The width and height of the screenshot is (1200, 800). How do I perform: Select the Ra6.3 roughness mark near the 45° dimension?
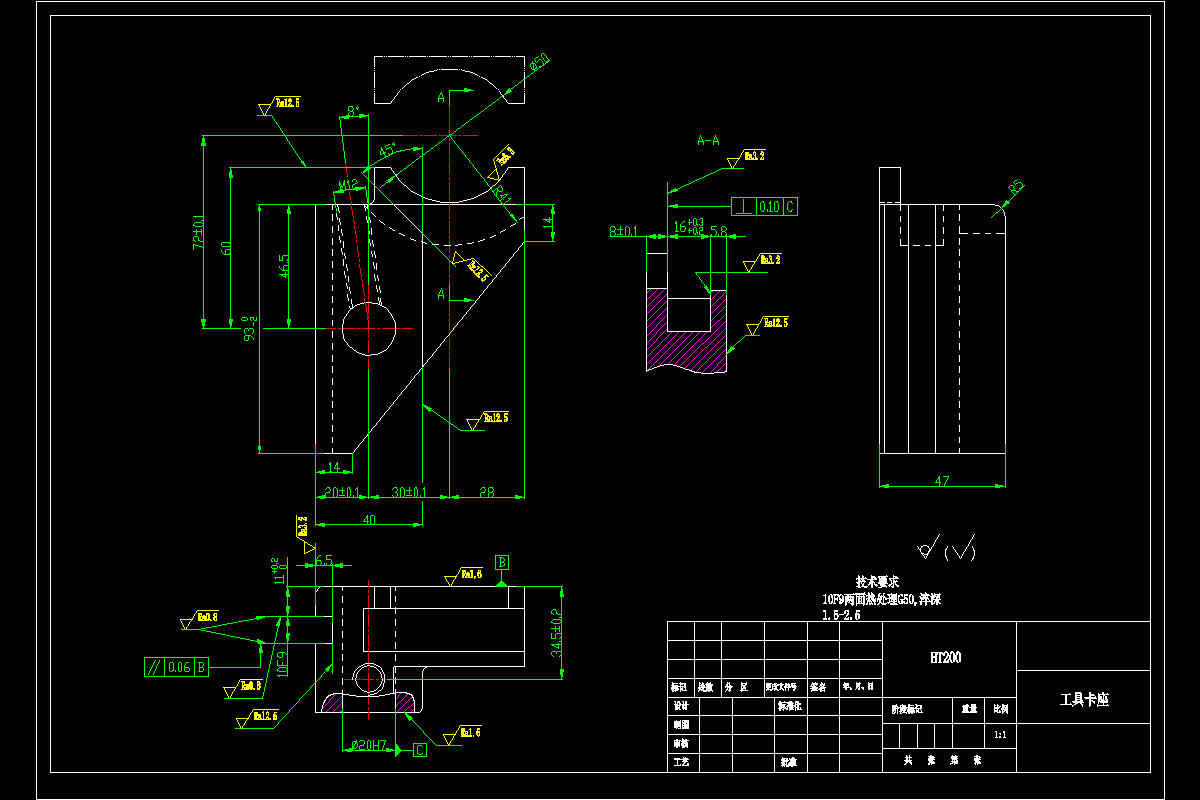coord(503,158)
